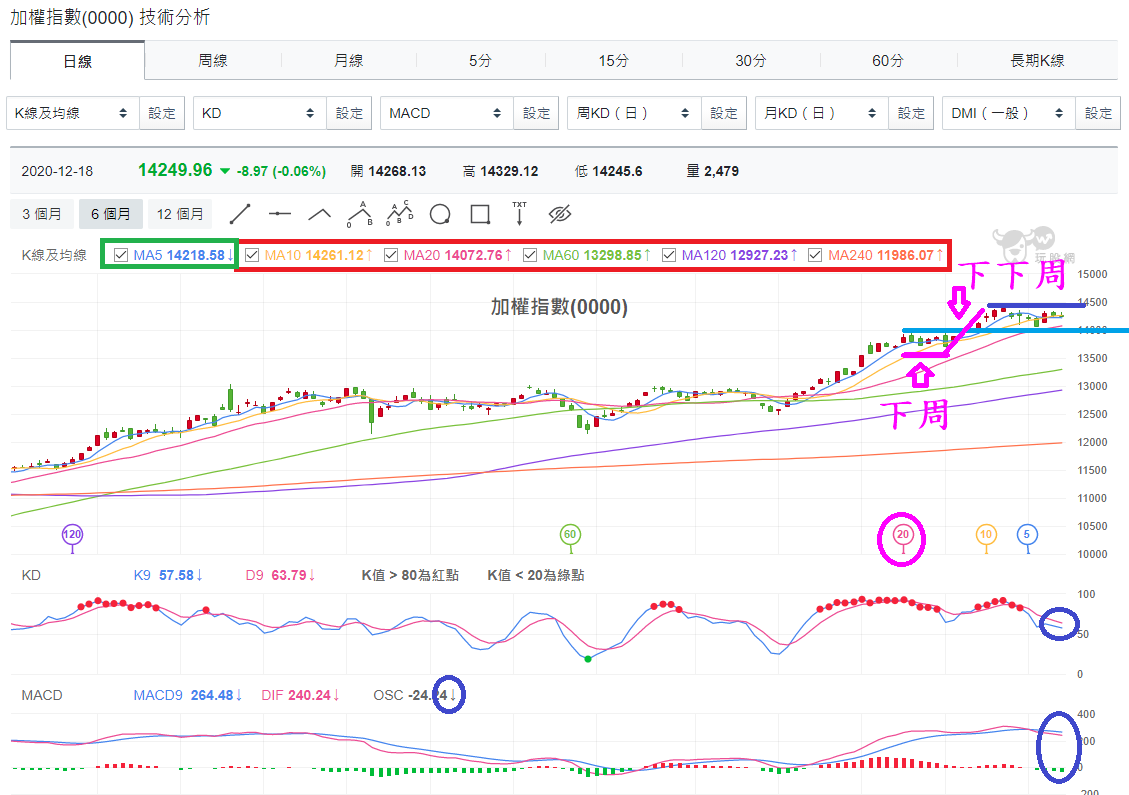1129x795 pixels.
Task: Select the circle drawing tool
Action: [x=440, y=214]
